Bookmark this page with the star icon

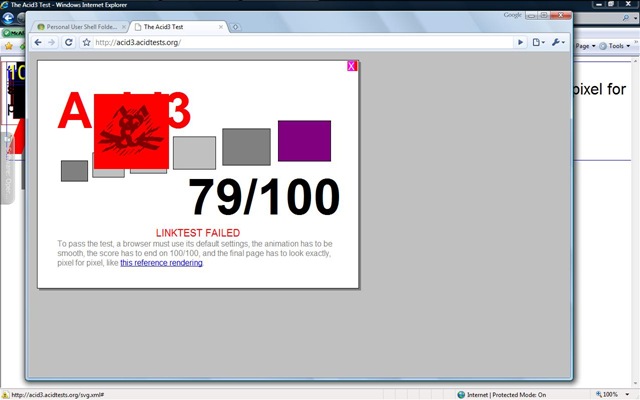(86, 42)
